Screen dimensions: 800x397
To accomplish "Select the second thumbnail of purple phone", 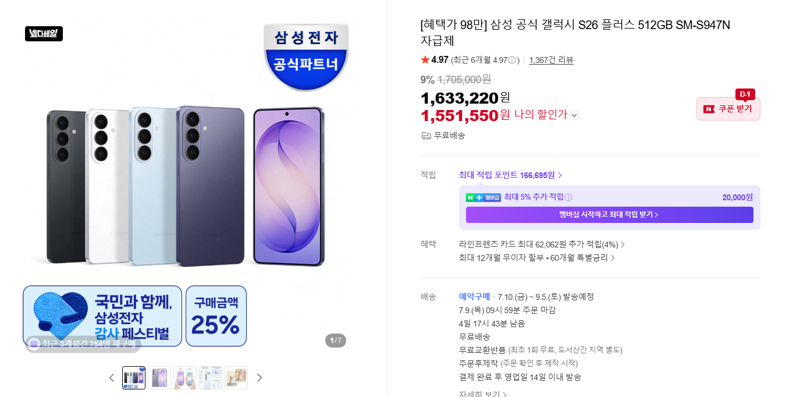I will [159, 378].
